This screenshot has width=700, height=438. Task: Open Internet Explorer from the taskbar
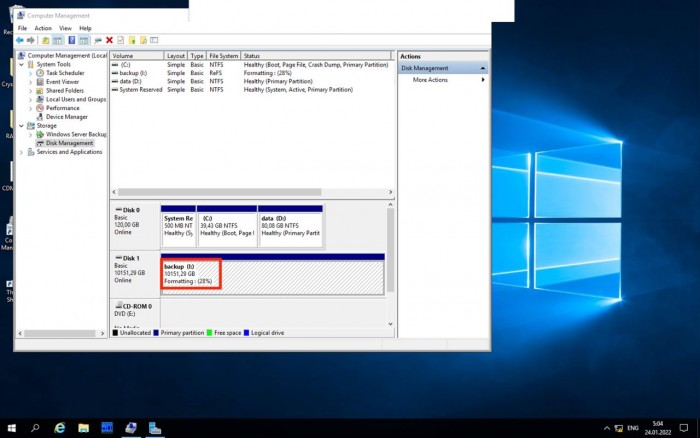59,428
